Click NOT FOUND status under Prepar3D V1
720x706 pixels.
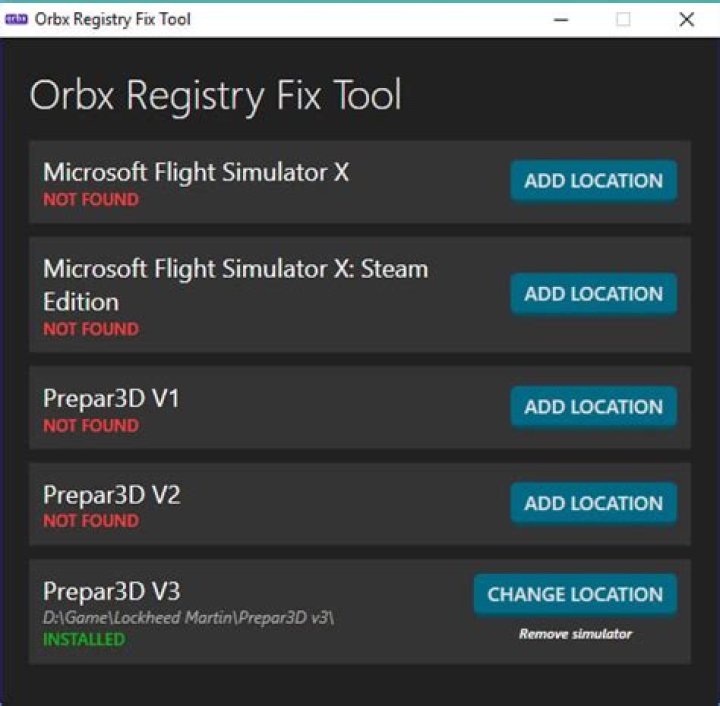pyautogui.click(x=91, y=425)
